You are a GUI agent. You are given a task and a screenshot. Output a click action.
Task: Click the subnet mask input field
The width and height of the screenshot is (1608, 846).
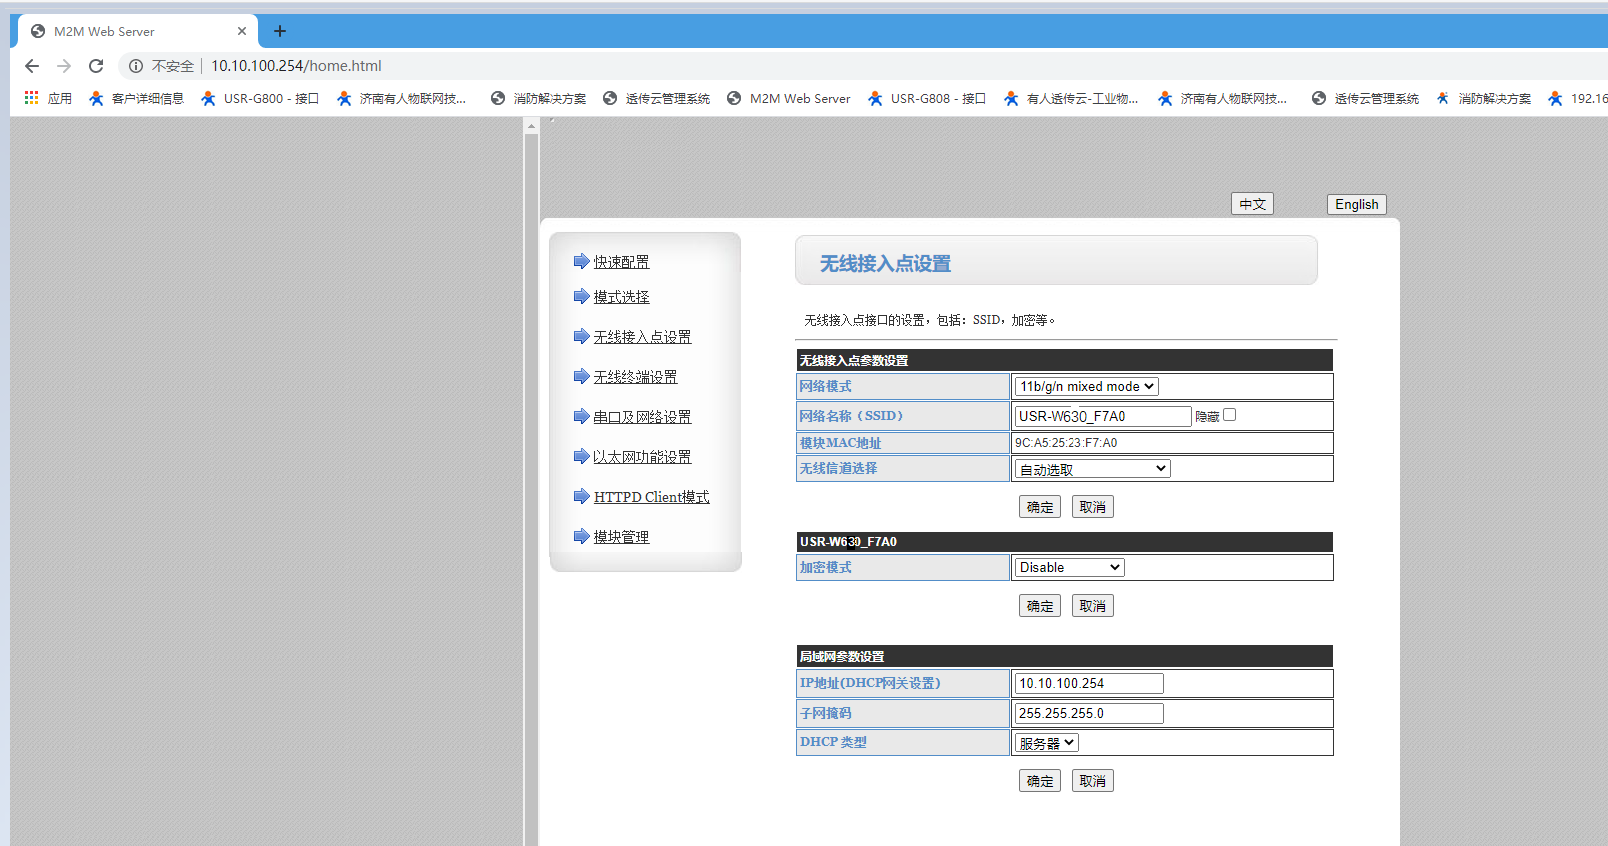(x=1088, y=713)
